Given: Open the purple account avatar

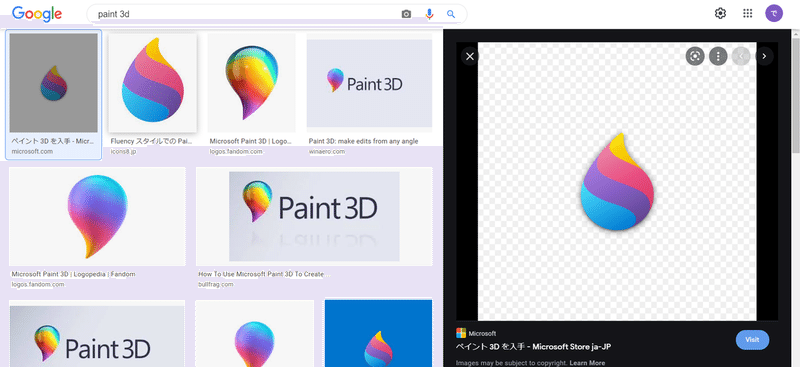Looking at the screenshot, I should pyautogui.click(x=774, y=14).
